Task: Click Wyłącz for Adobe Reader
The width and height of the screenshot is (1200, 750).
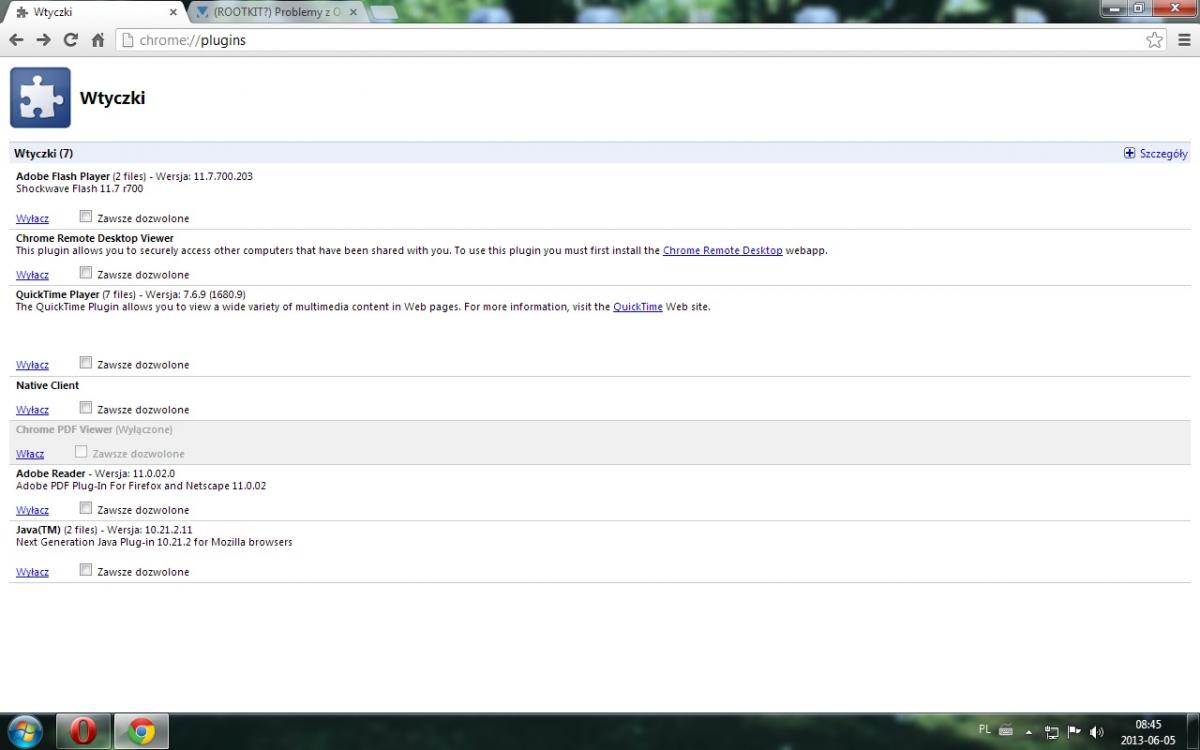Action: click(x=32, y=509)
